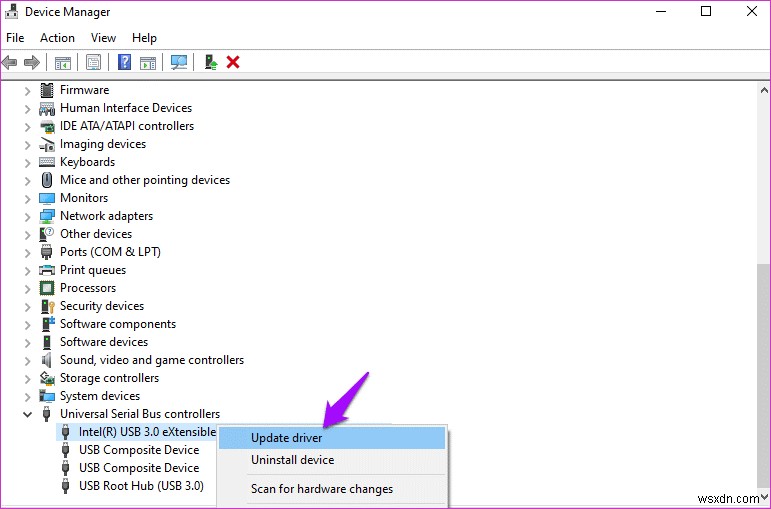771x509 pixels.
Task: Click the vertical scrollbar thumb
Action: tap(763, 375)
